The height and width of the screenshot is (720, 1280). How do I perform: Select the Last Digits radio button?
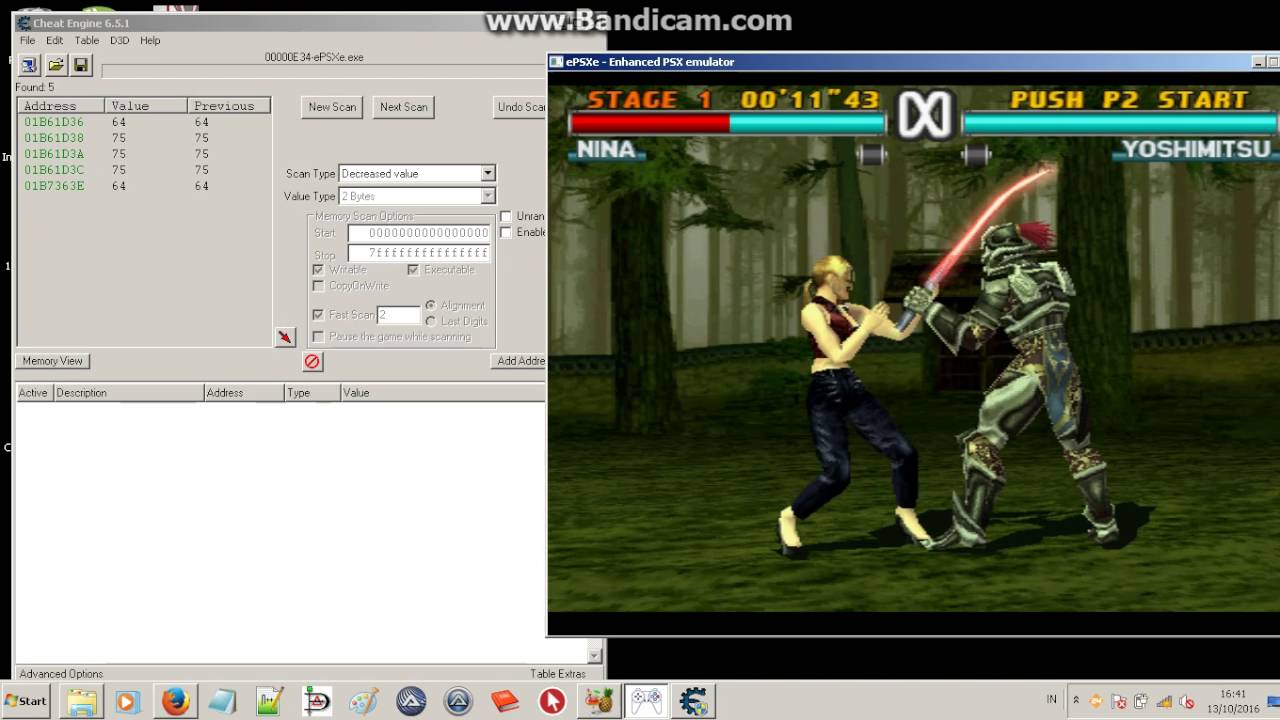(430, 322)
